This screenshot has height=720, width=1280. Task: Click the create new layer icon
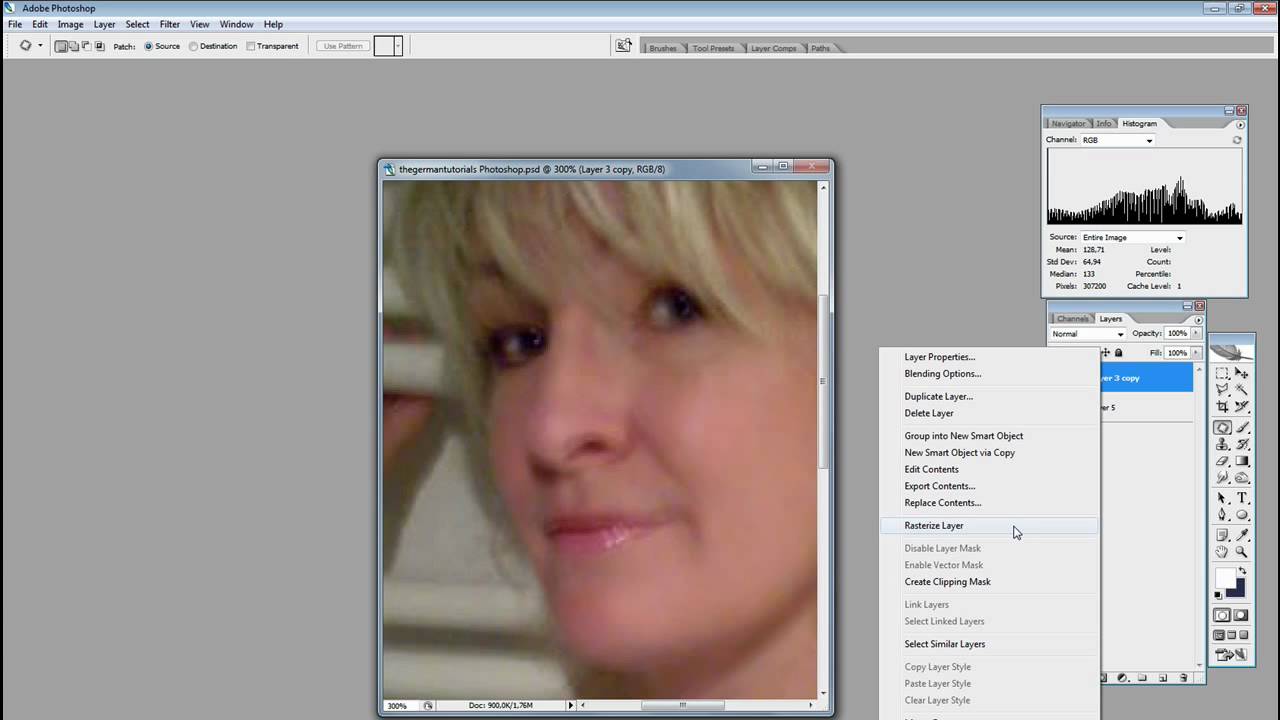(1163, 677)
